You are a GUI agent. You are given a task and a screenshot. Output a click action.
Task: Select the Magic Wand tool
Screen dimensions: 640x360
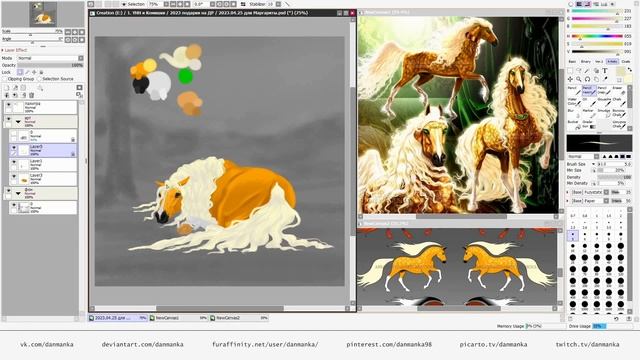tap(587, 71)
